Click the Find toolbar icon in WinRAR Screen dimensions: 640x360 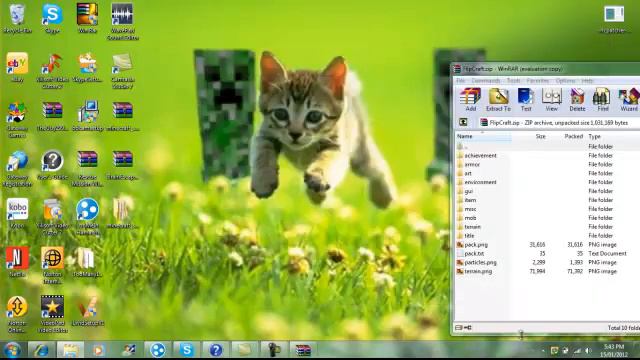602,100
